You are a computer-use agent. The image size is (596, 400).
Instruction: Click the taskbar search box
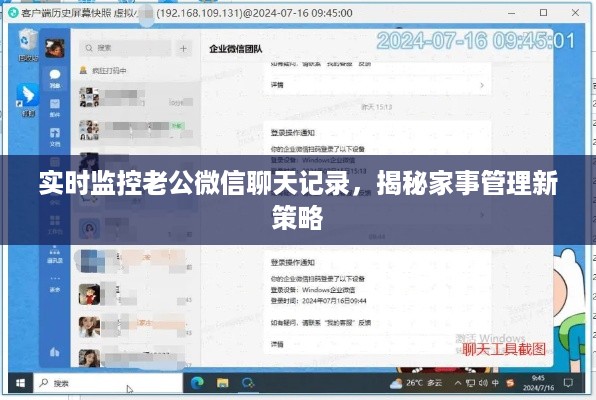[x=108, y=383]
